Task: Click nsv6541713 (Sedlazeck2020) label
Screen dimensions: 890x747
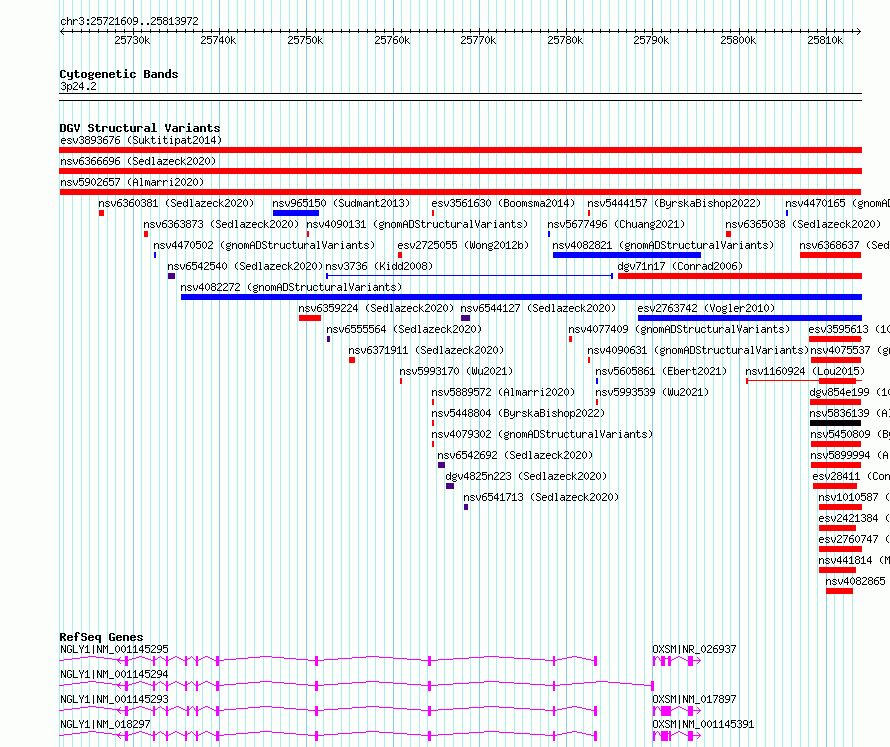Action: tap(541, 497)
